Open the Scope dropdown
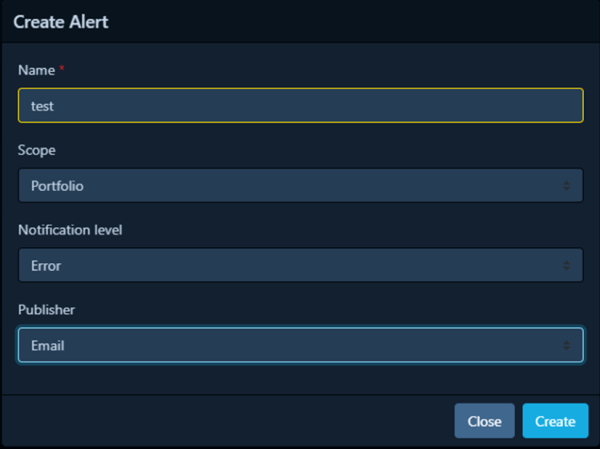600x449 pixels. [300, 185]
